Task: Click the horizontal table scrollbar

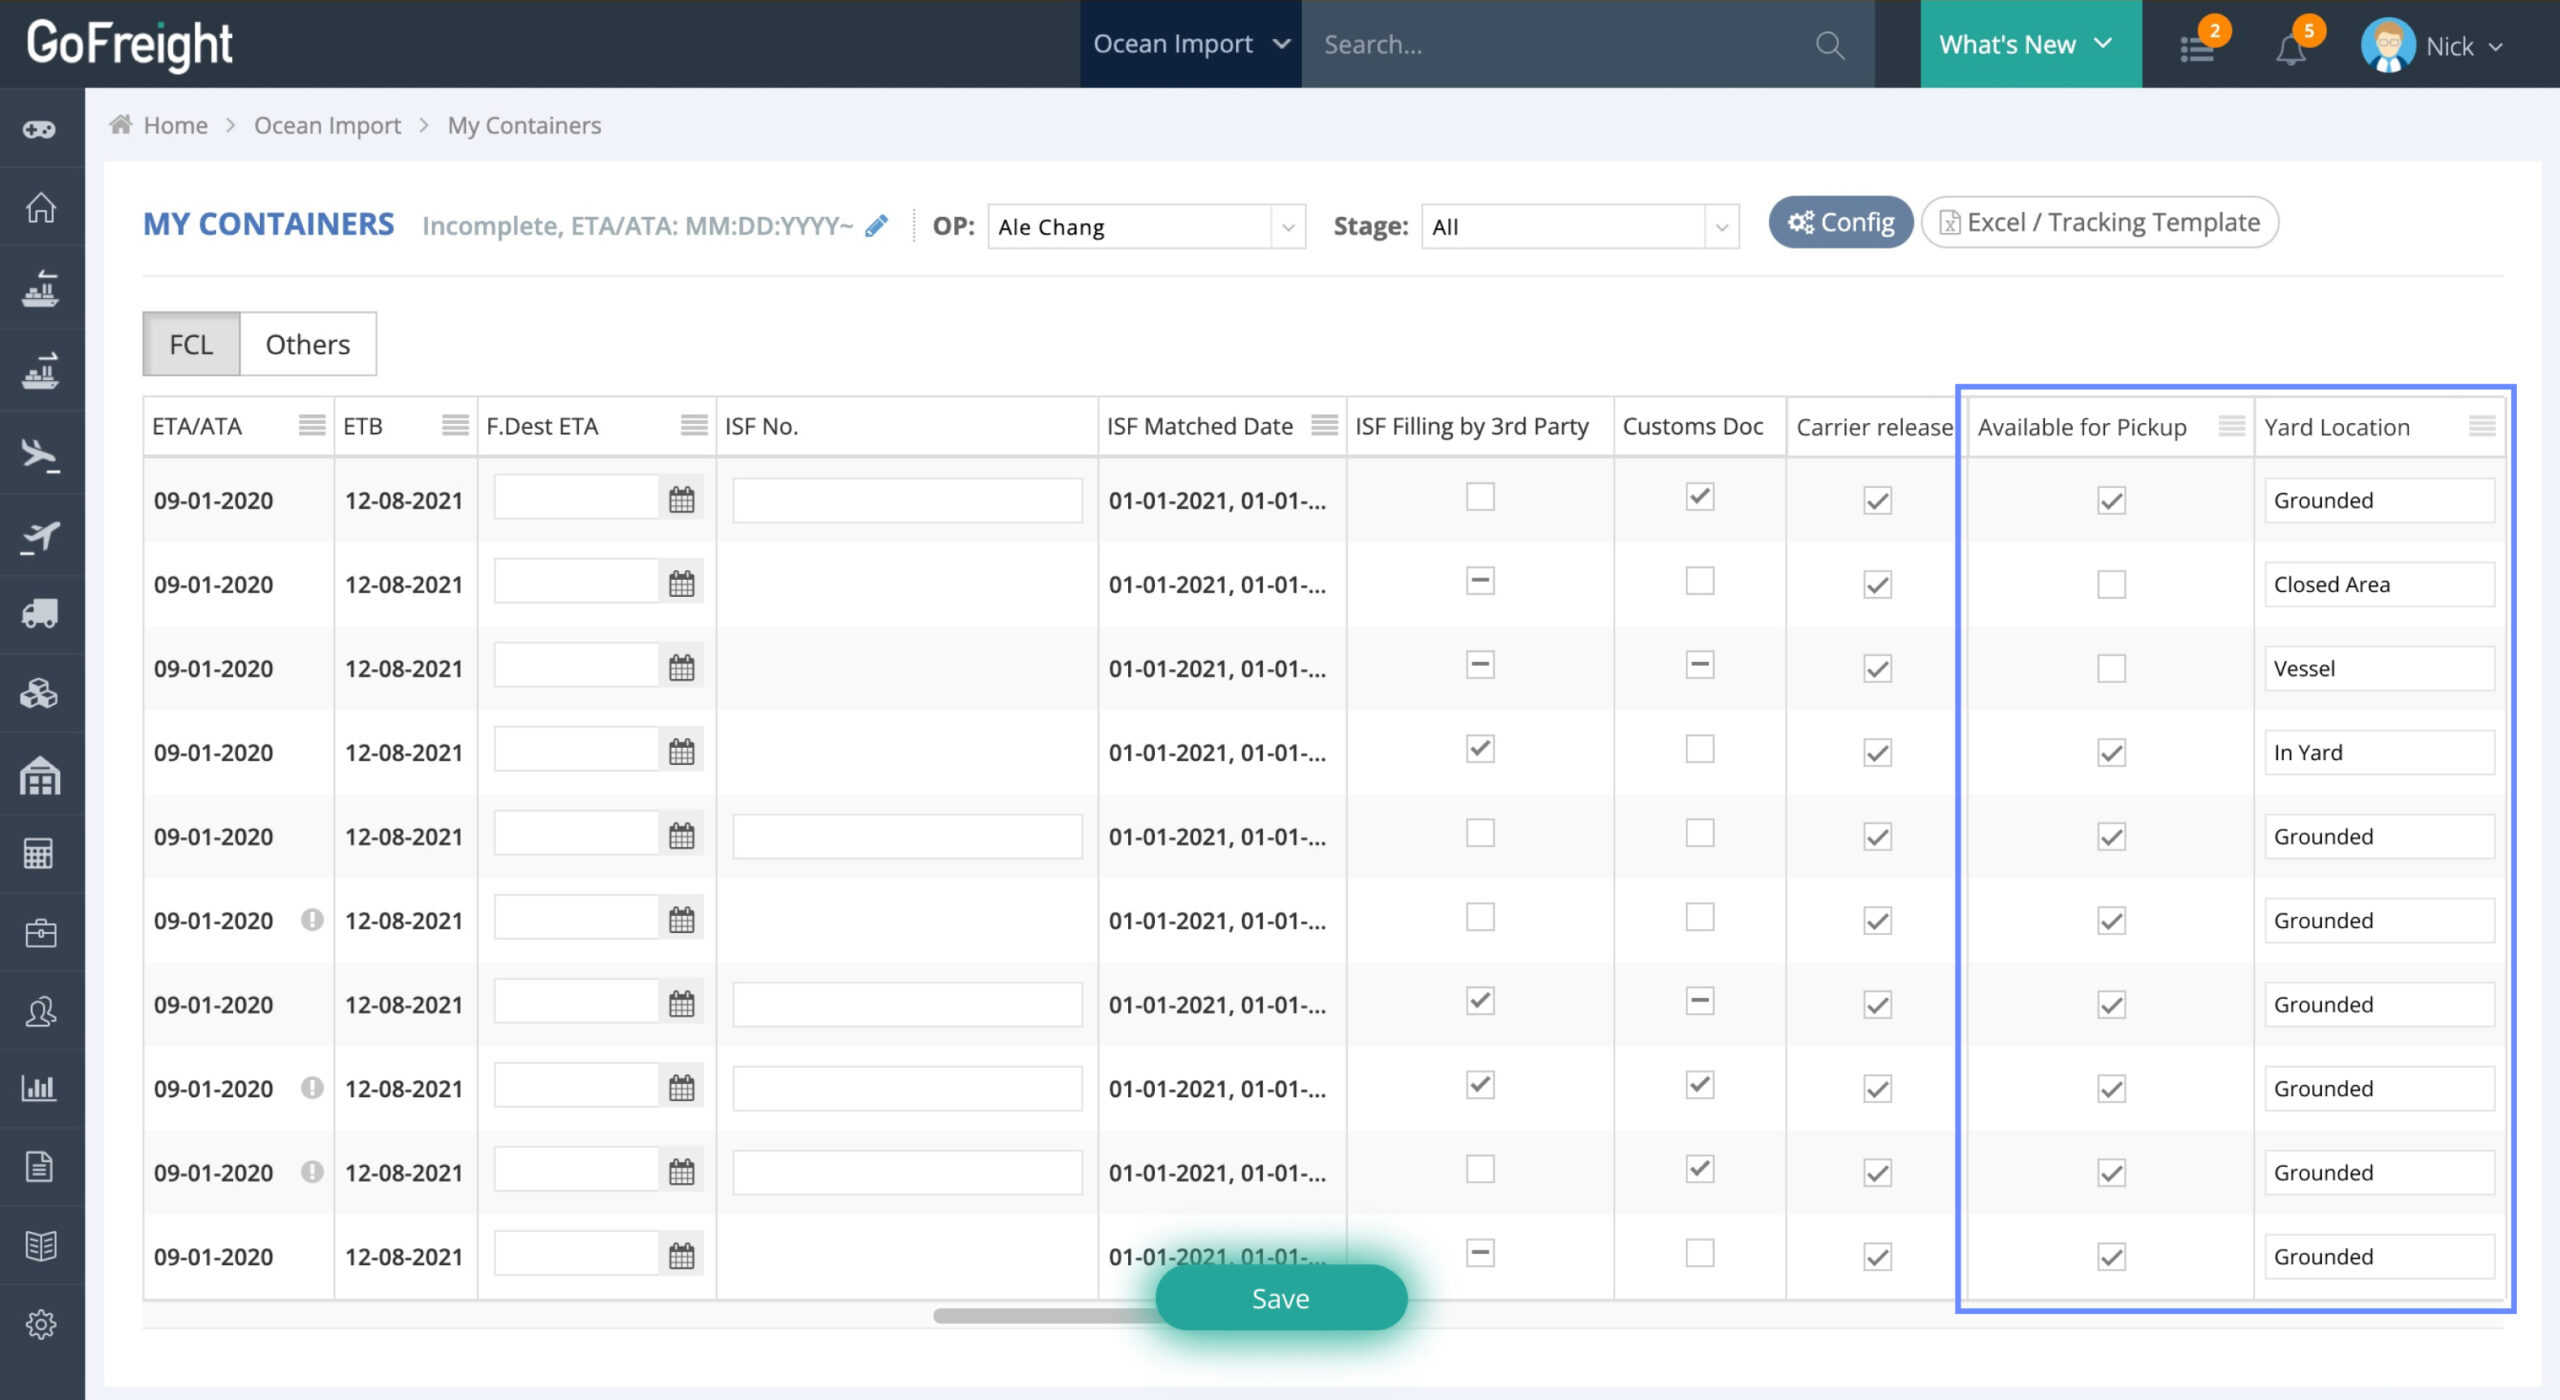Action: point(1040,1316)
